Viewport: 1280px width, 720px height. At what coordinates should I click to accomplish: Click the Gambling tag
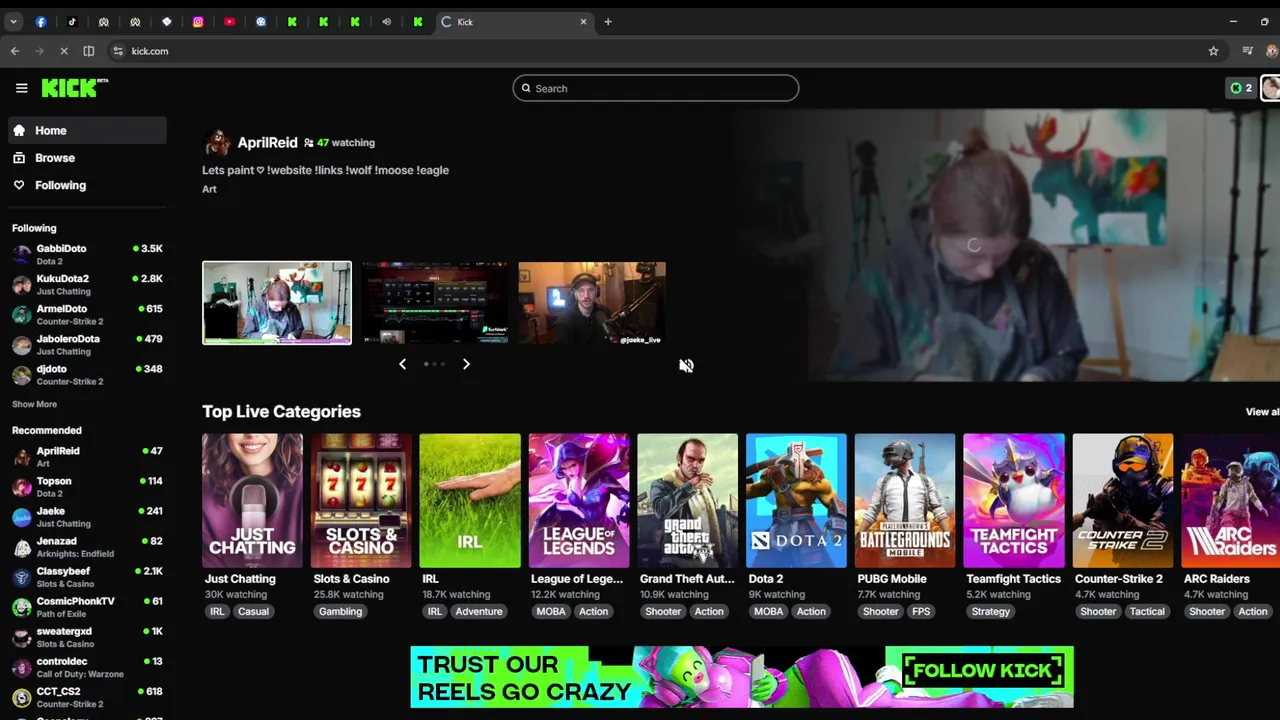coord(340,612)
